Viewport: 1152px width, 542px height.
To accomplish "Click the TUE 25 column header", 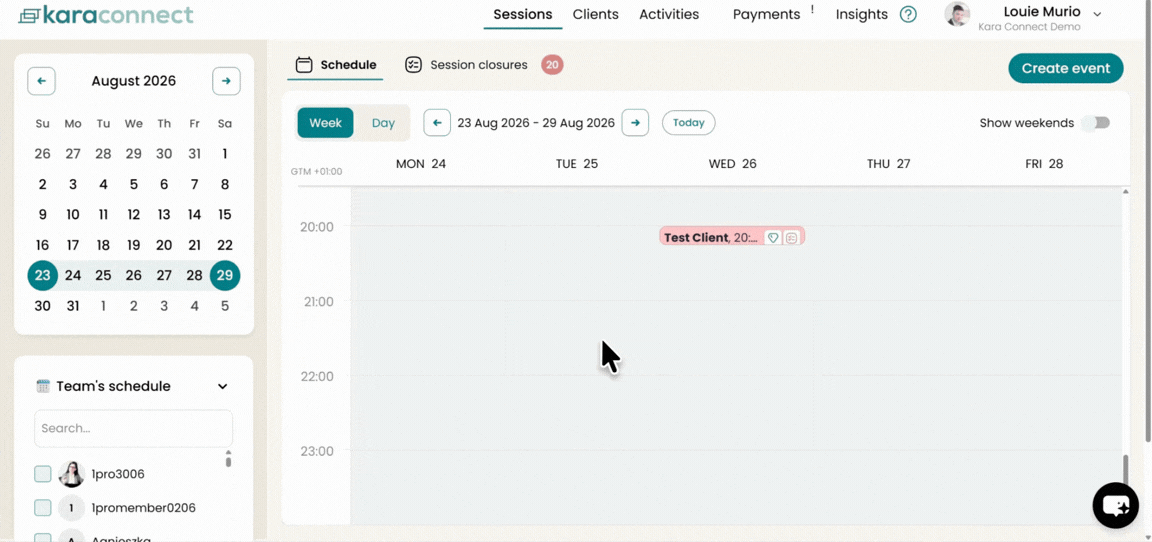I will tap(577, 164).
